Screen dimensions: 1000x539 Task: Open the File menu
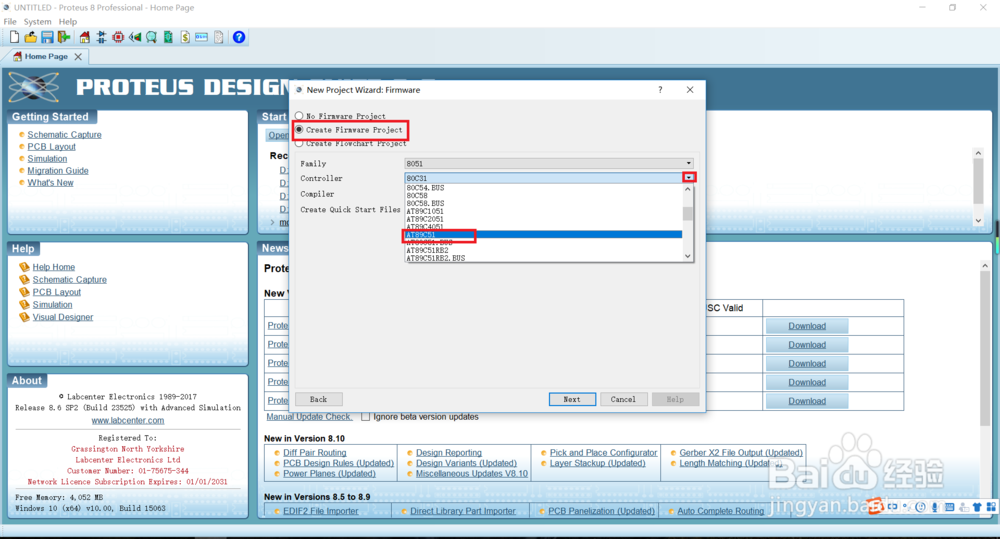click(x=10, y=22)
